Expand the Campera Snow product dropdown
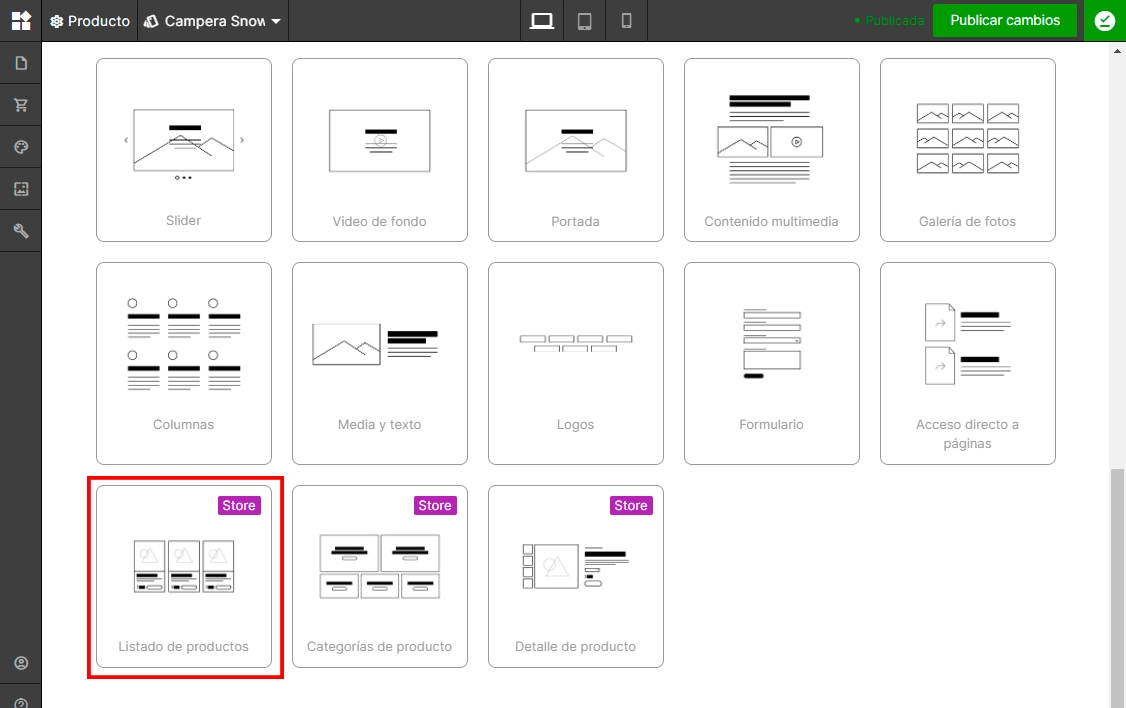The image size is (1126, 708). 213,21
